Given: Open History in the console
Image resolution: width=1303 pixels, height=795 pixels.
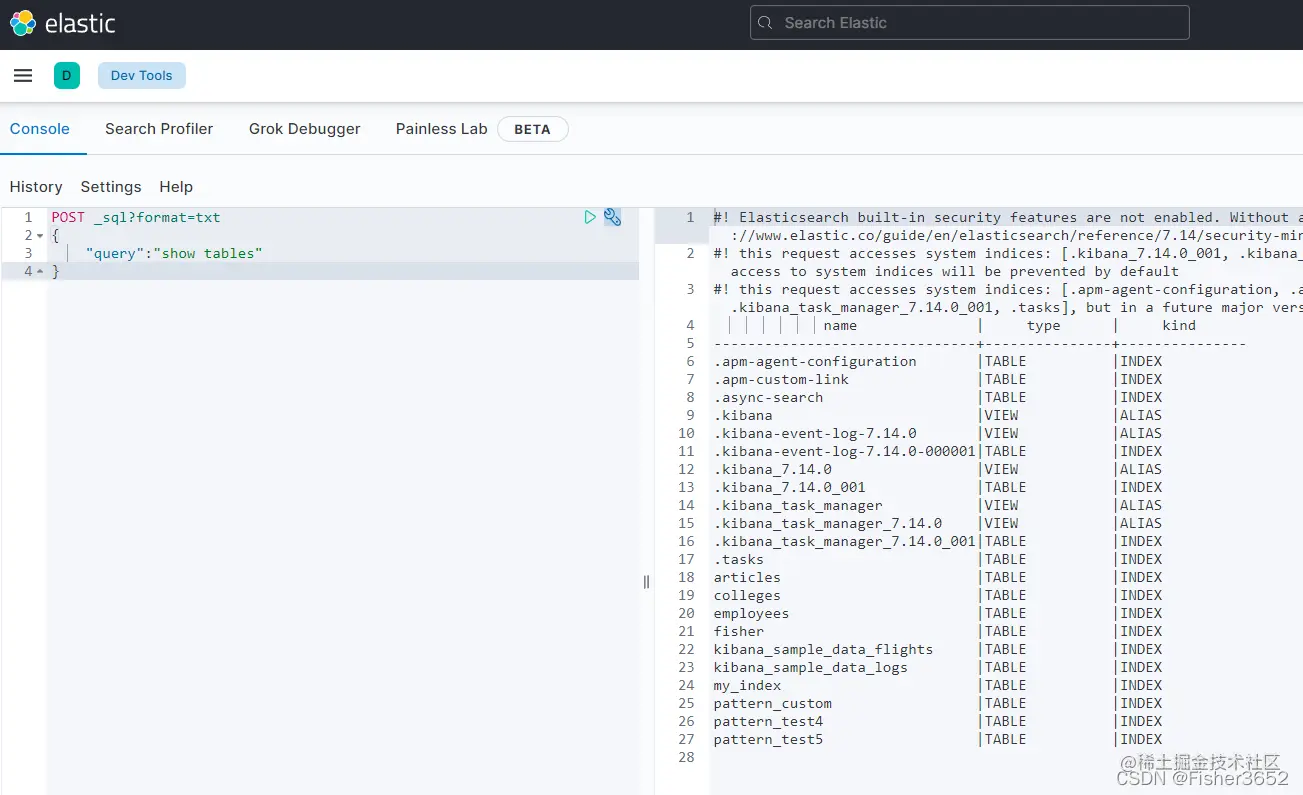Looking at the screenshot, I should coord(36,187).
